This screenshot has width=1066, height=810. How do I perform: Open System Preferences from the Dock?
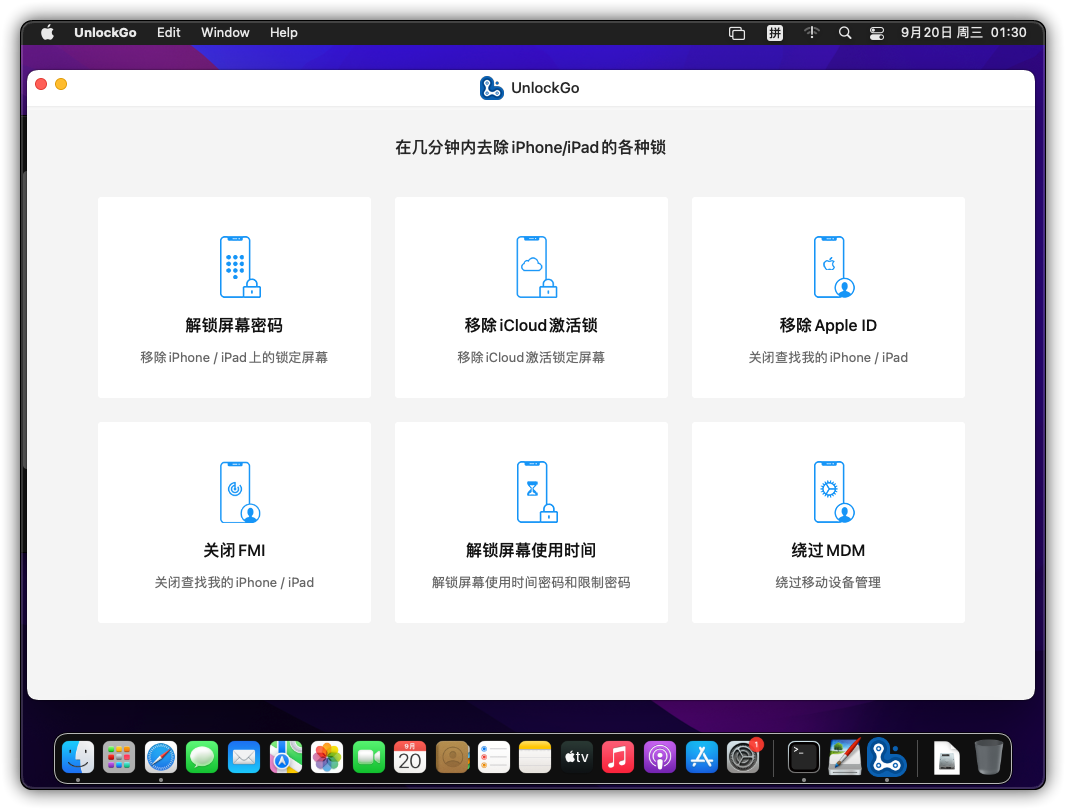743,757
